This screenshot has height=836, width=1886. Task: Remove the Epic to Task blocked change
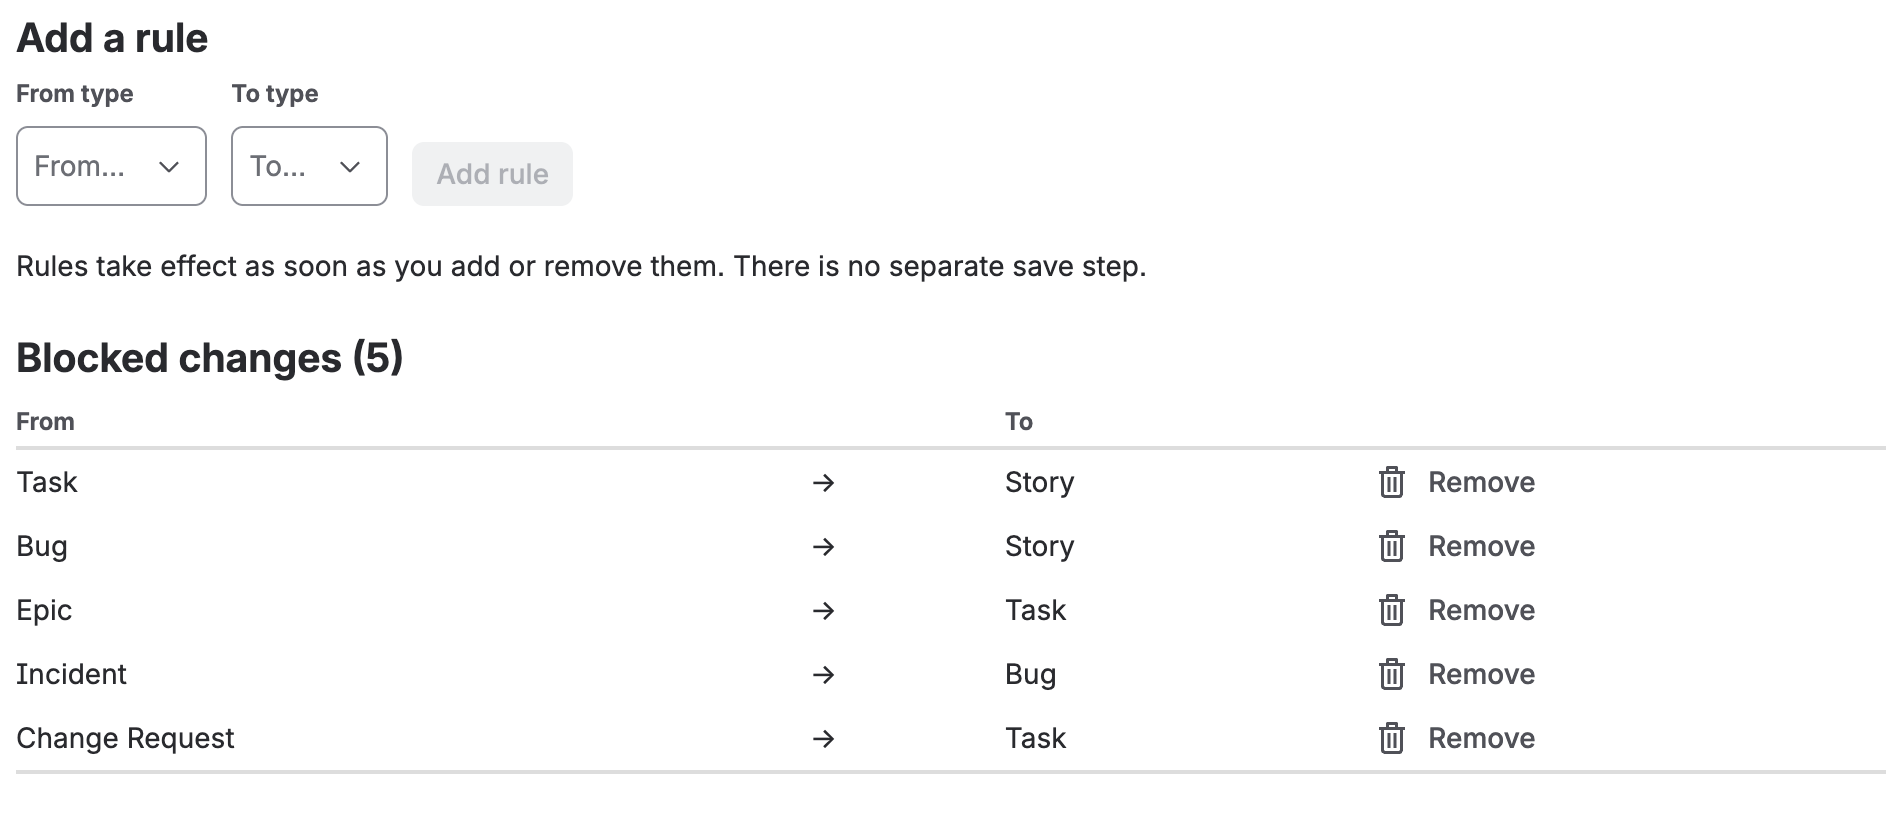click(x=1457, y=610)
